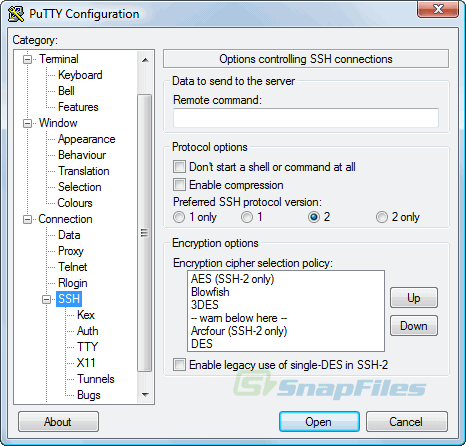This screenshot has width=466, height=446.
Task: Collapse the Window tree node
Action: coord(27,123)
